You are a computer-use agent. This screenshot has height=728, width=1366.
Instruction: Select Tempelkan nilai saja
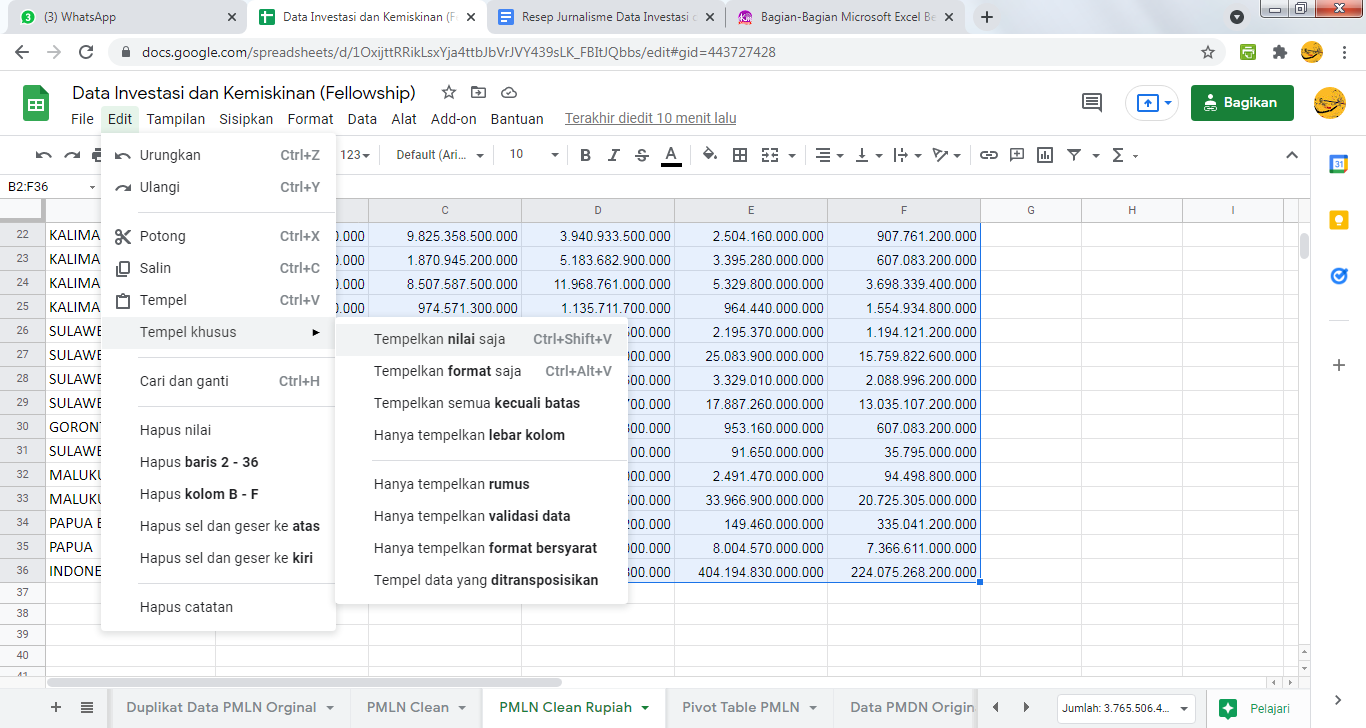tap(440, 339)
